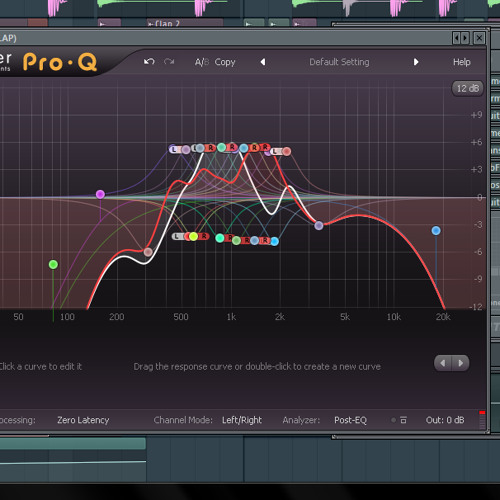500x500 pixels.
Task: Change the Zero Latency processing mode
Action: click(83, 420)
